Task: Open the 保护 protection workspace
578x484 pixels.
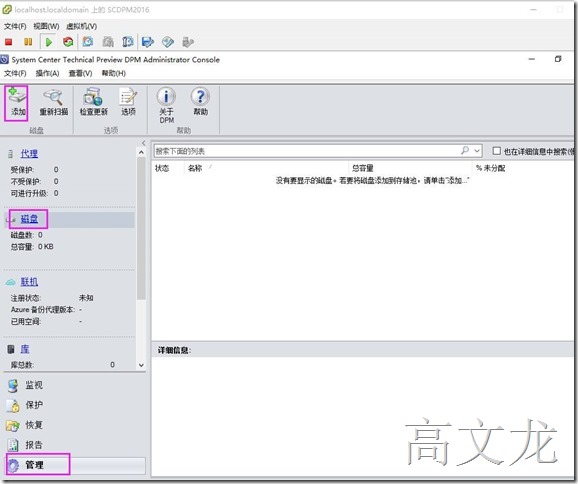Action: 34,405
